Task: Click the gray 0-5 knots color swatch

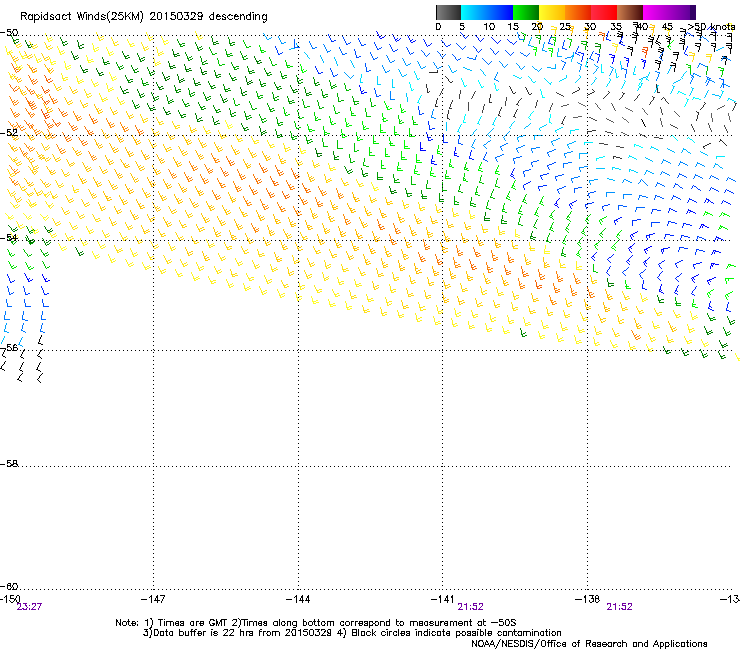Action: click(448, 12)
